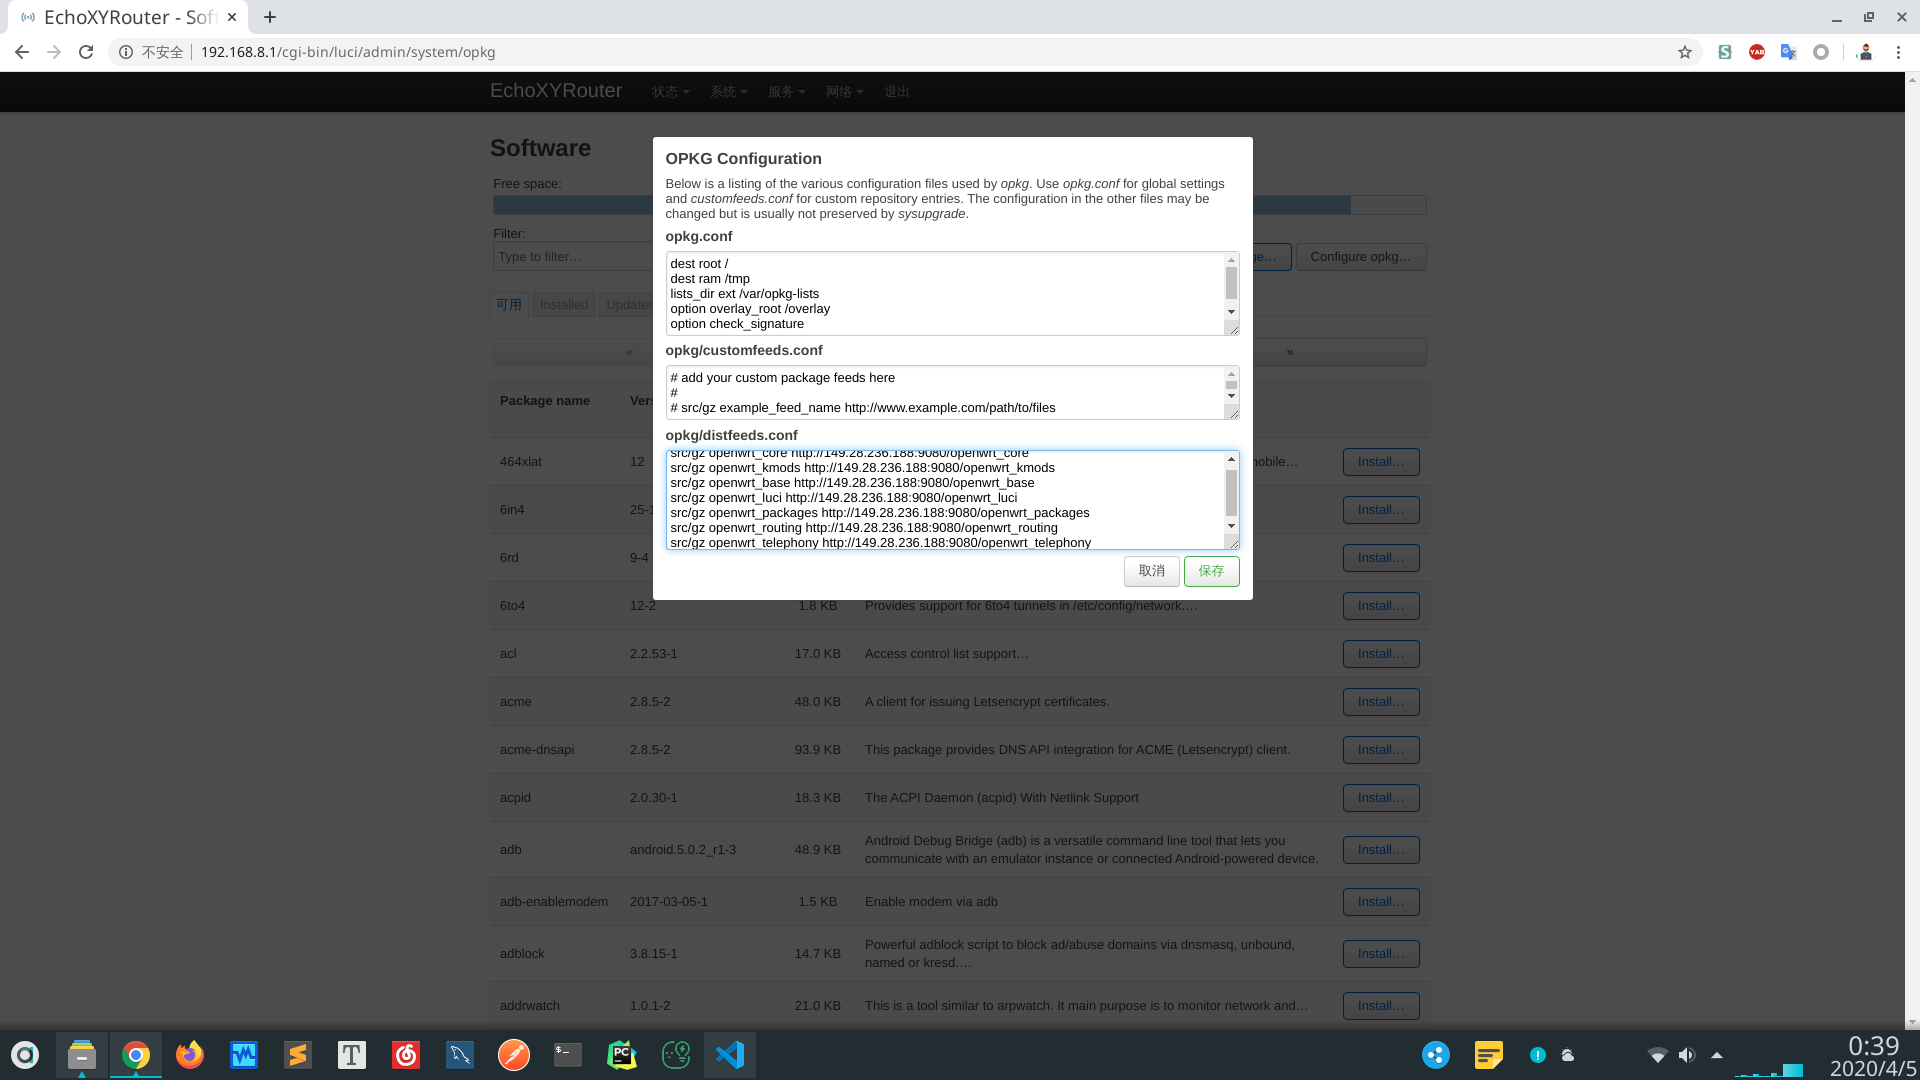Launch Firefox from the taskbar
The width and height of the screenshot is (1920, 1080).
[190, 1055]
